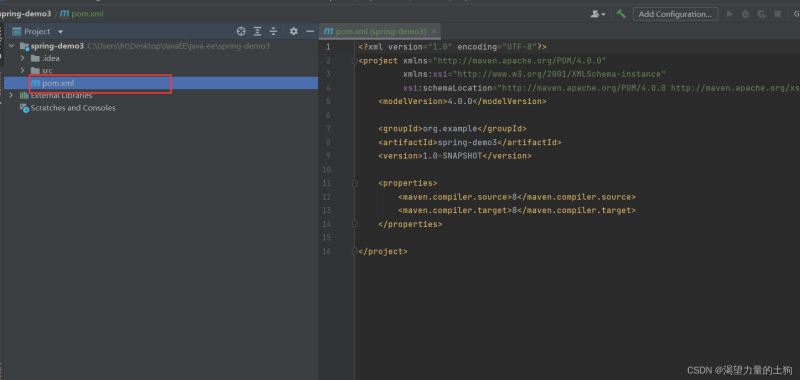Screen dimensions: 800x380
Task: Open Project panel gear settings
Action: click(293, 31)
